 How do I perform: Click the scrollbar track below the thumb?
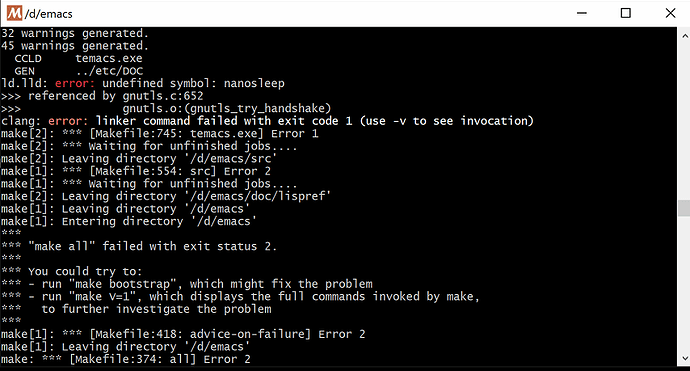pos(684,283)
